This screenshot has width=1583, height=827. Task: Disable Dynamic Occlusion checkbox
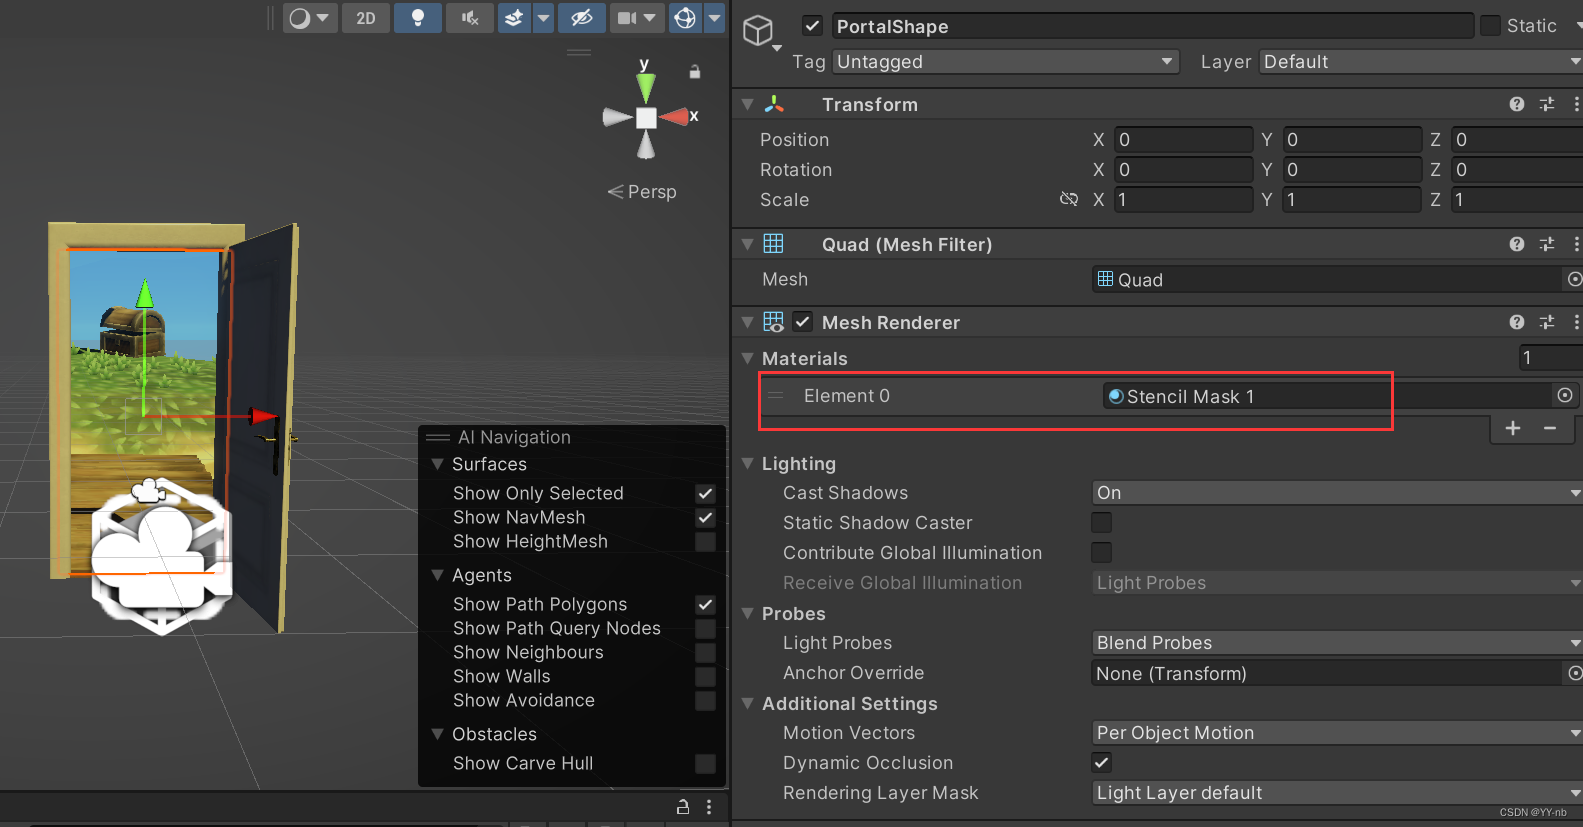point(1101,763)
